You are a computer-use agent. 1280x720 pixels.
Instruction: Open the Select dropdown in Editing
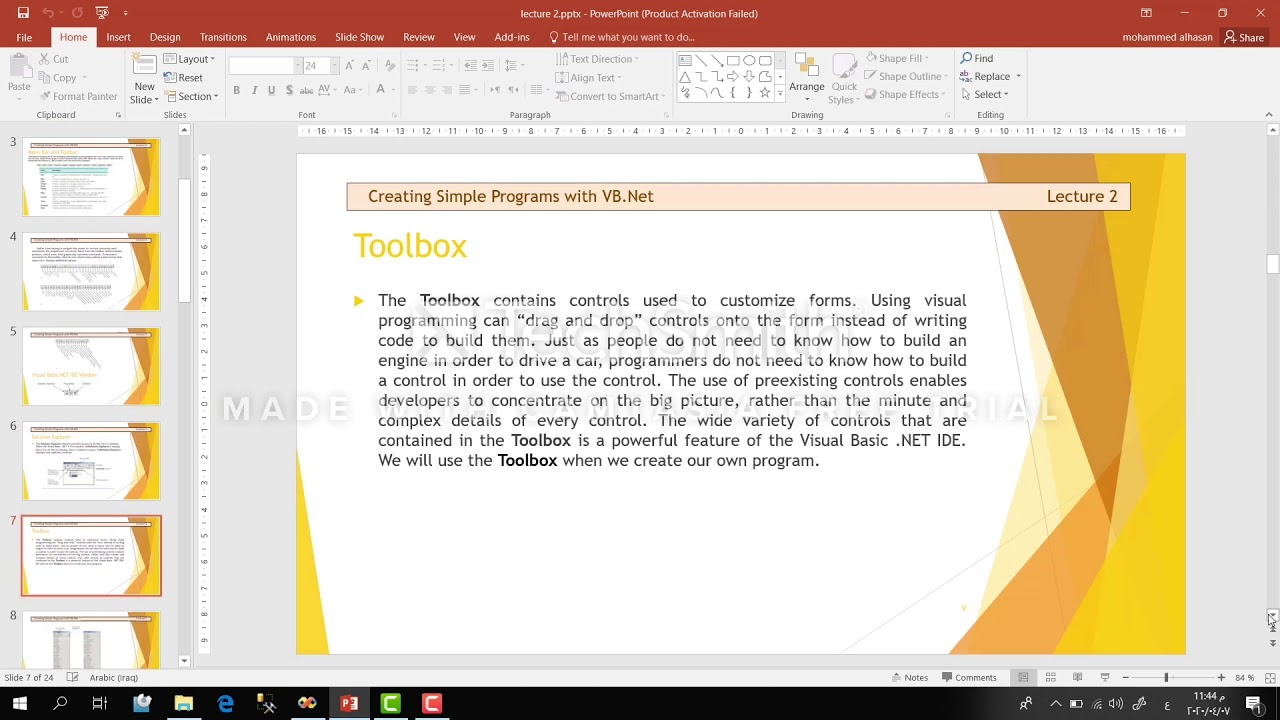tap(985, 95)
